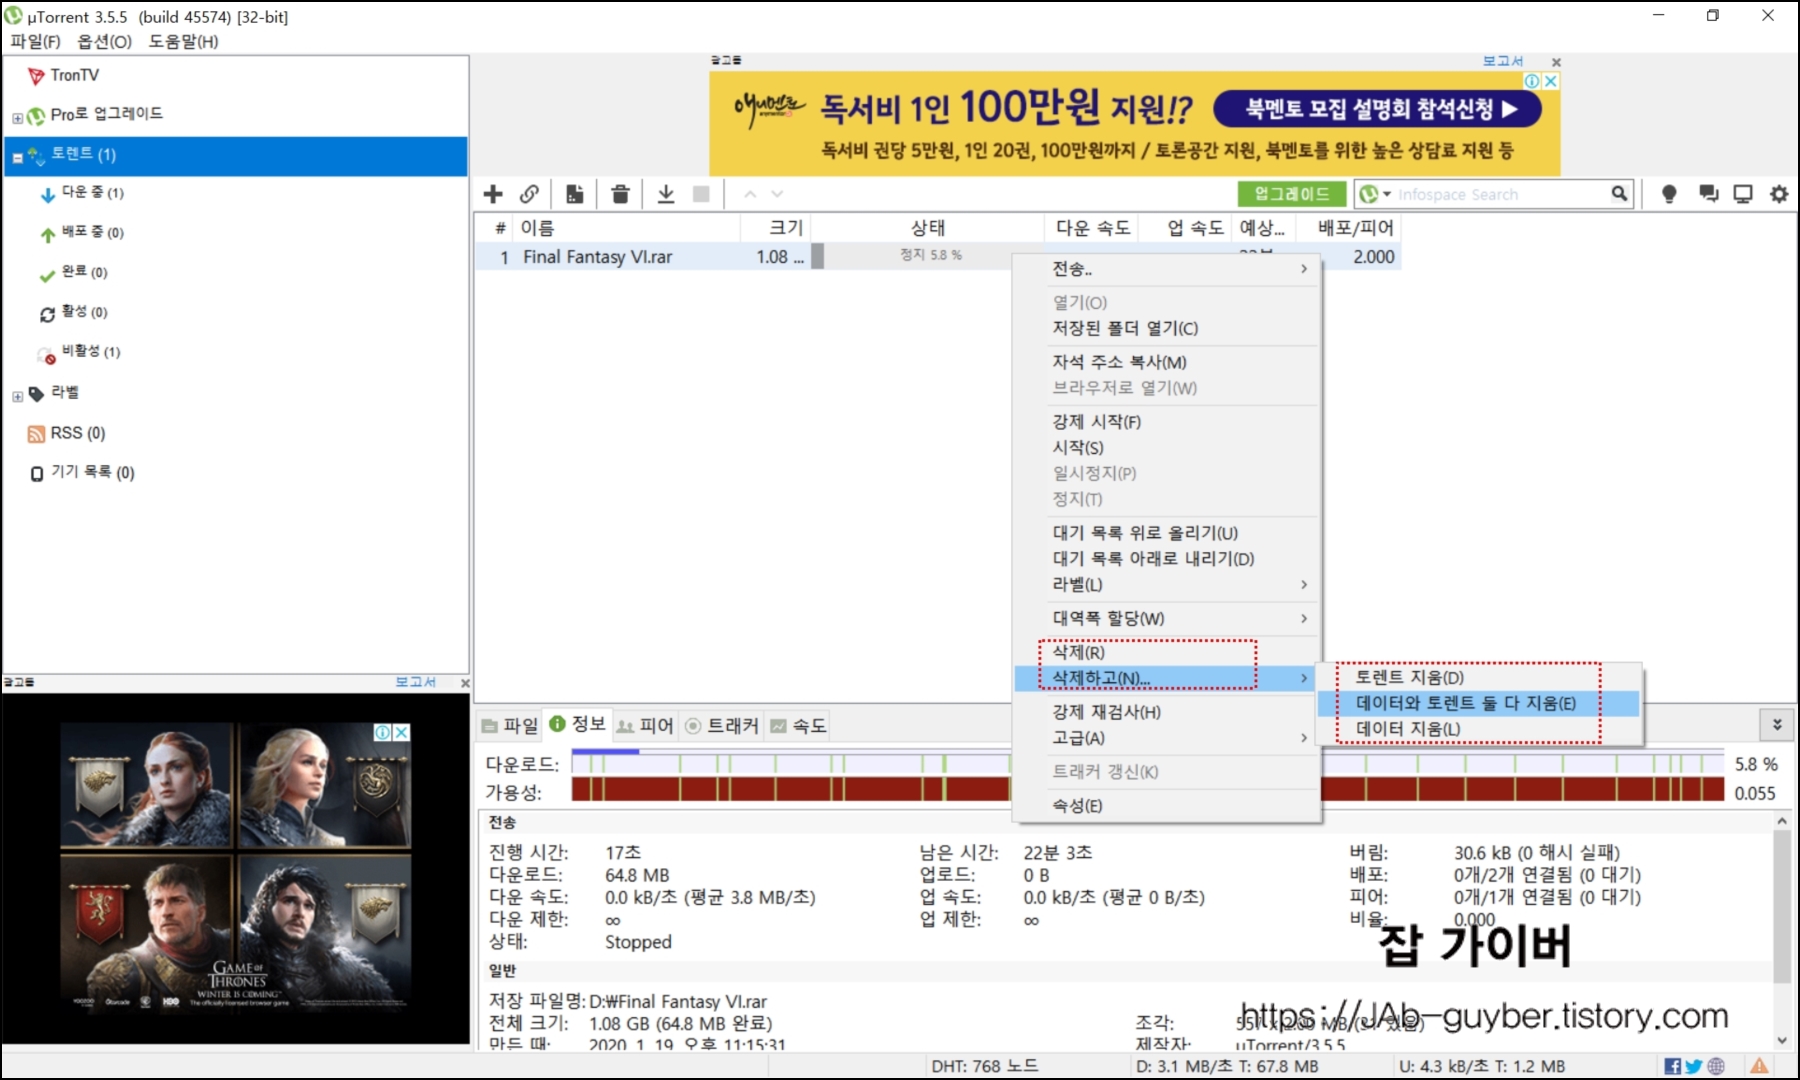Click 북멘토 모집 설명회 참석신청 ad button
1800x1080 pixels.
point(1376,109)
